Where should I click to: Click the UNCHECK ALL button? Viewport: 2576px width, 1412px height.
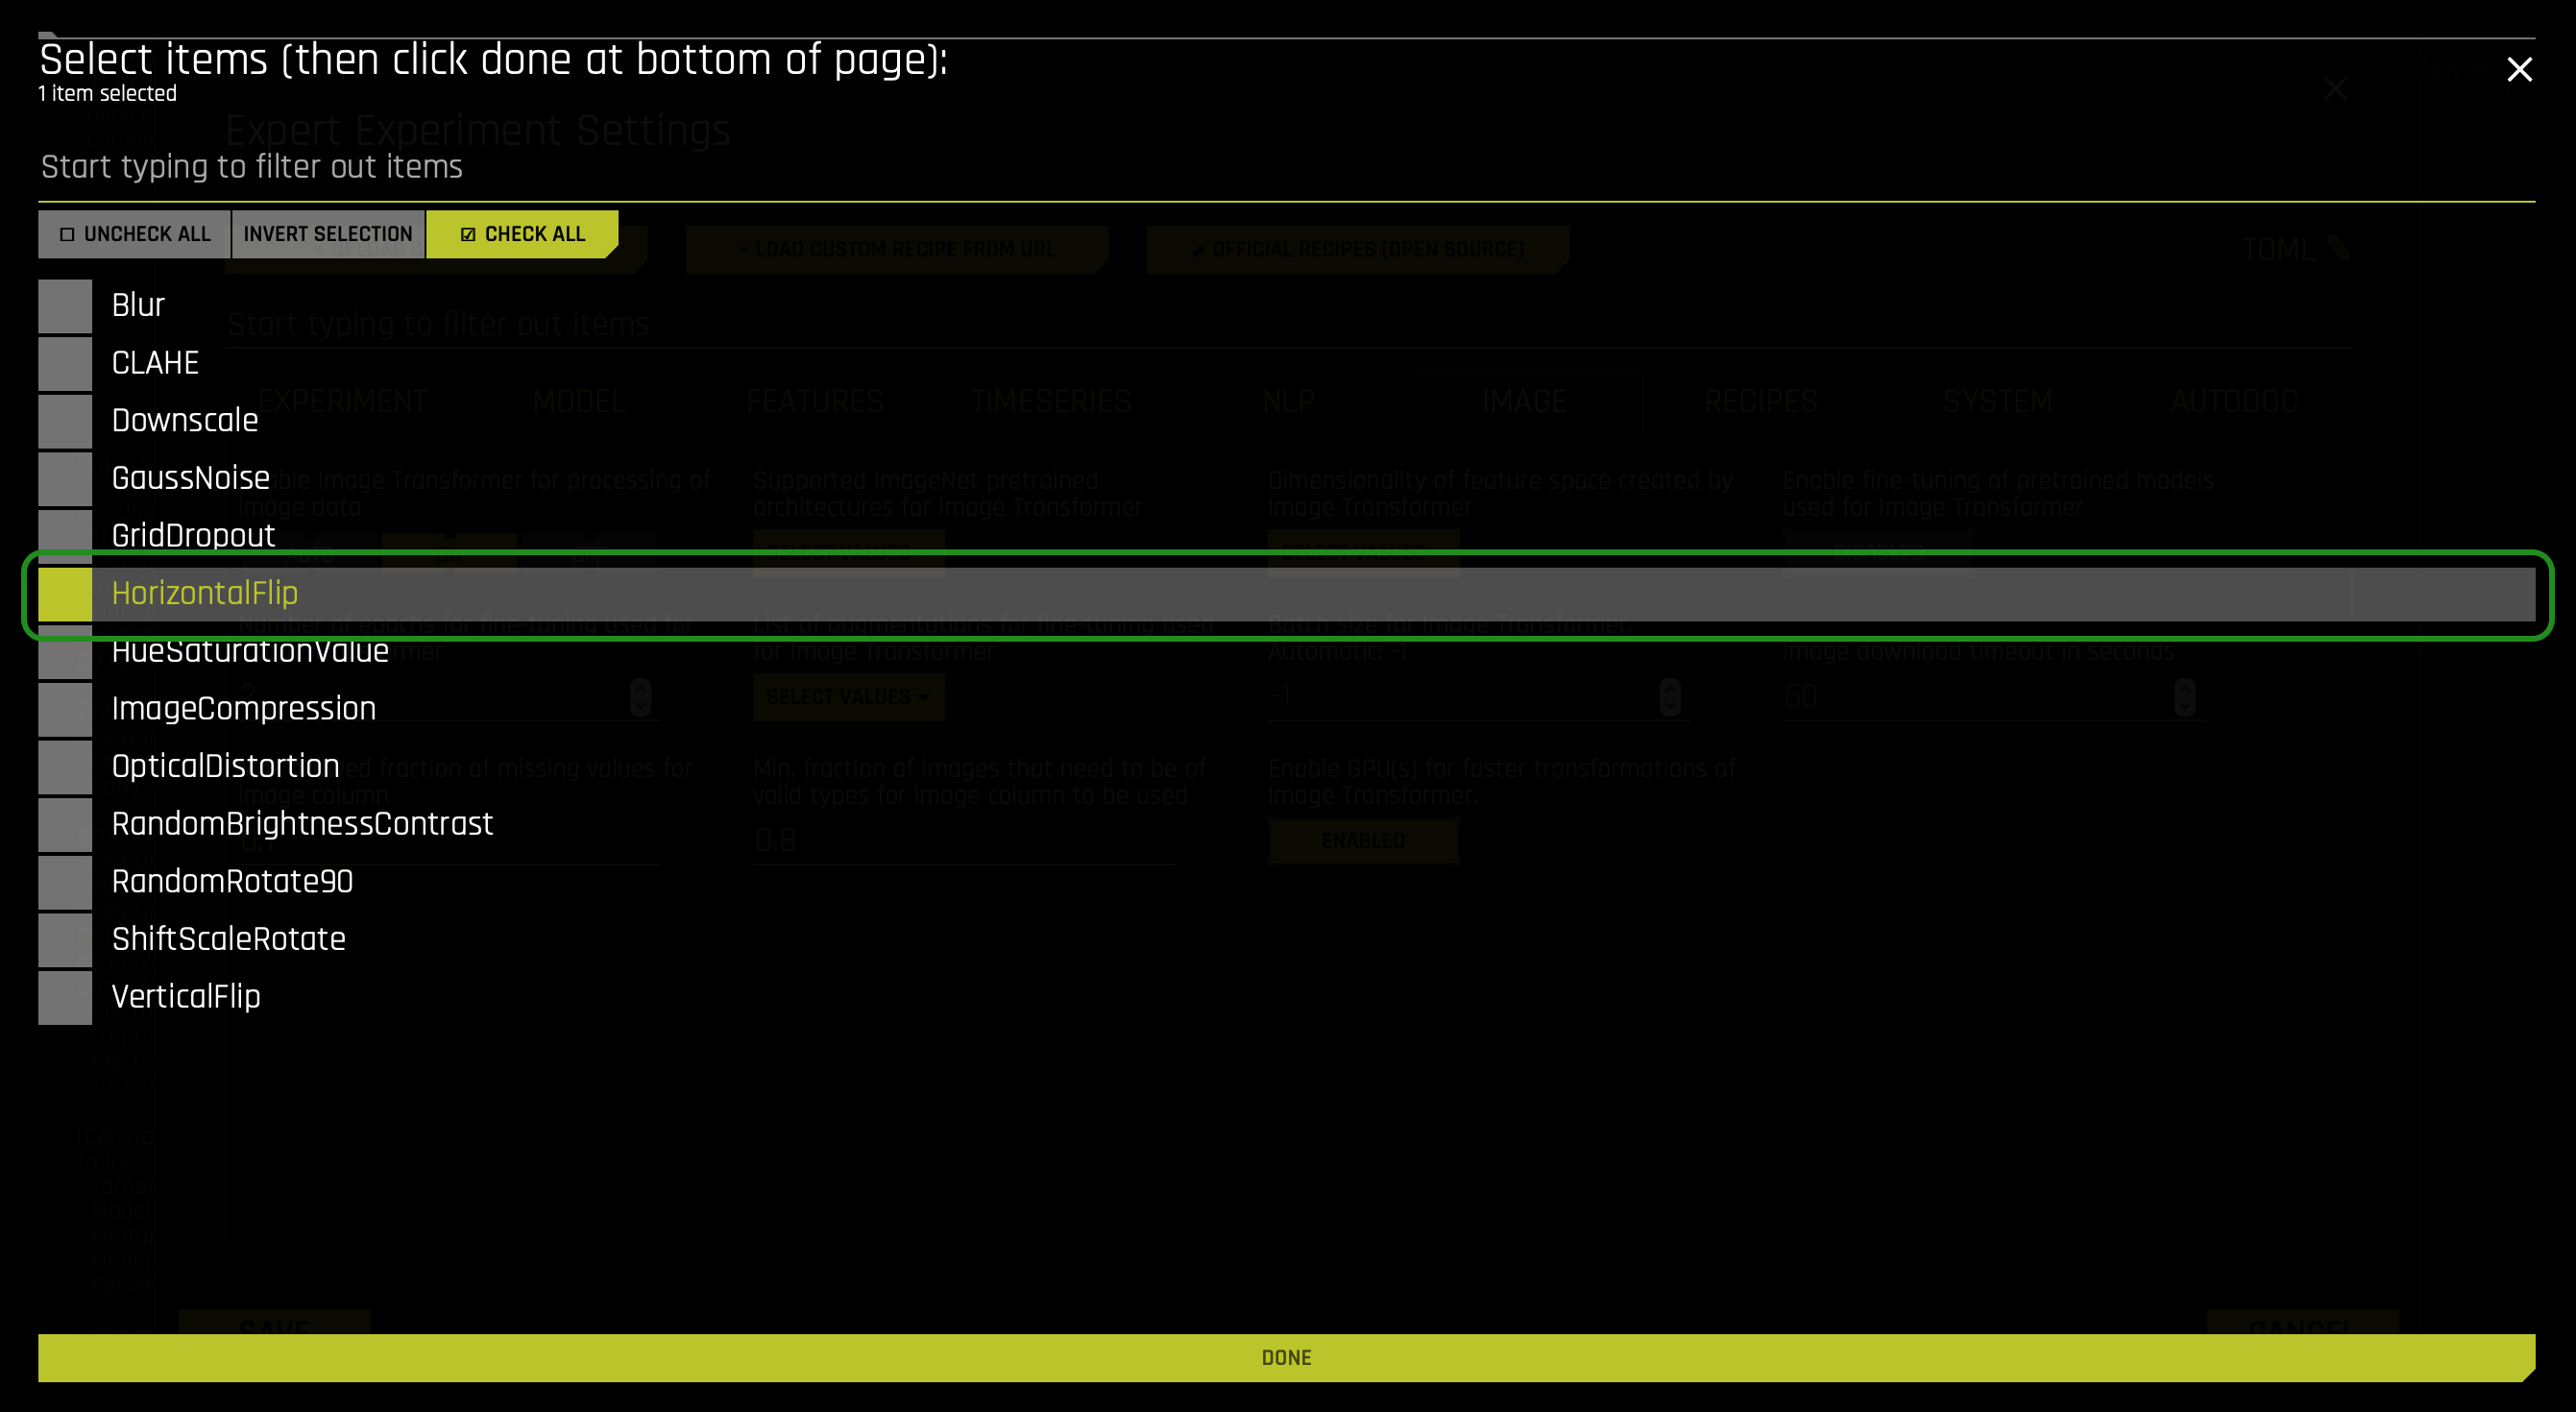pyautogui.click(x=133, y=233)
